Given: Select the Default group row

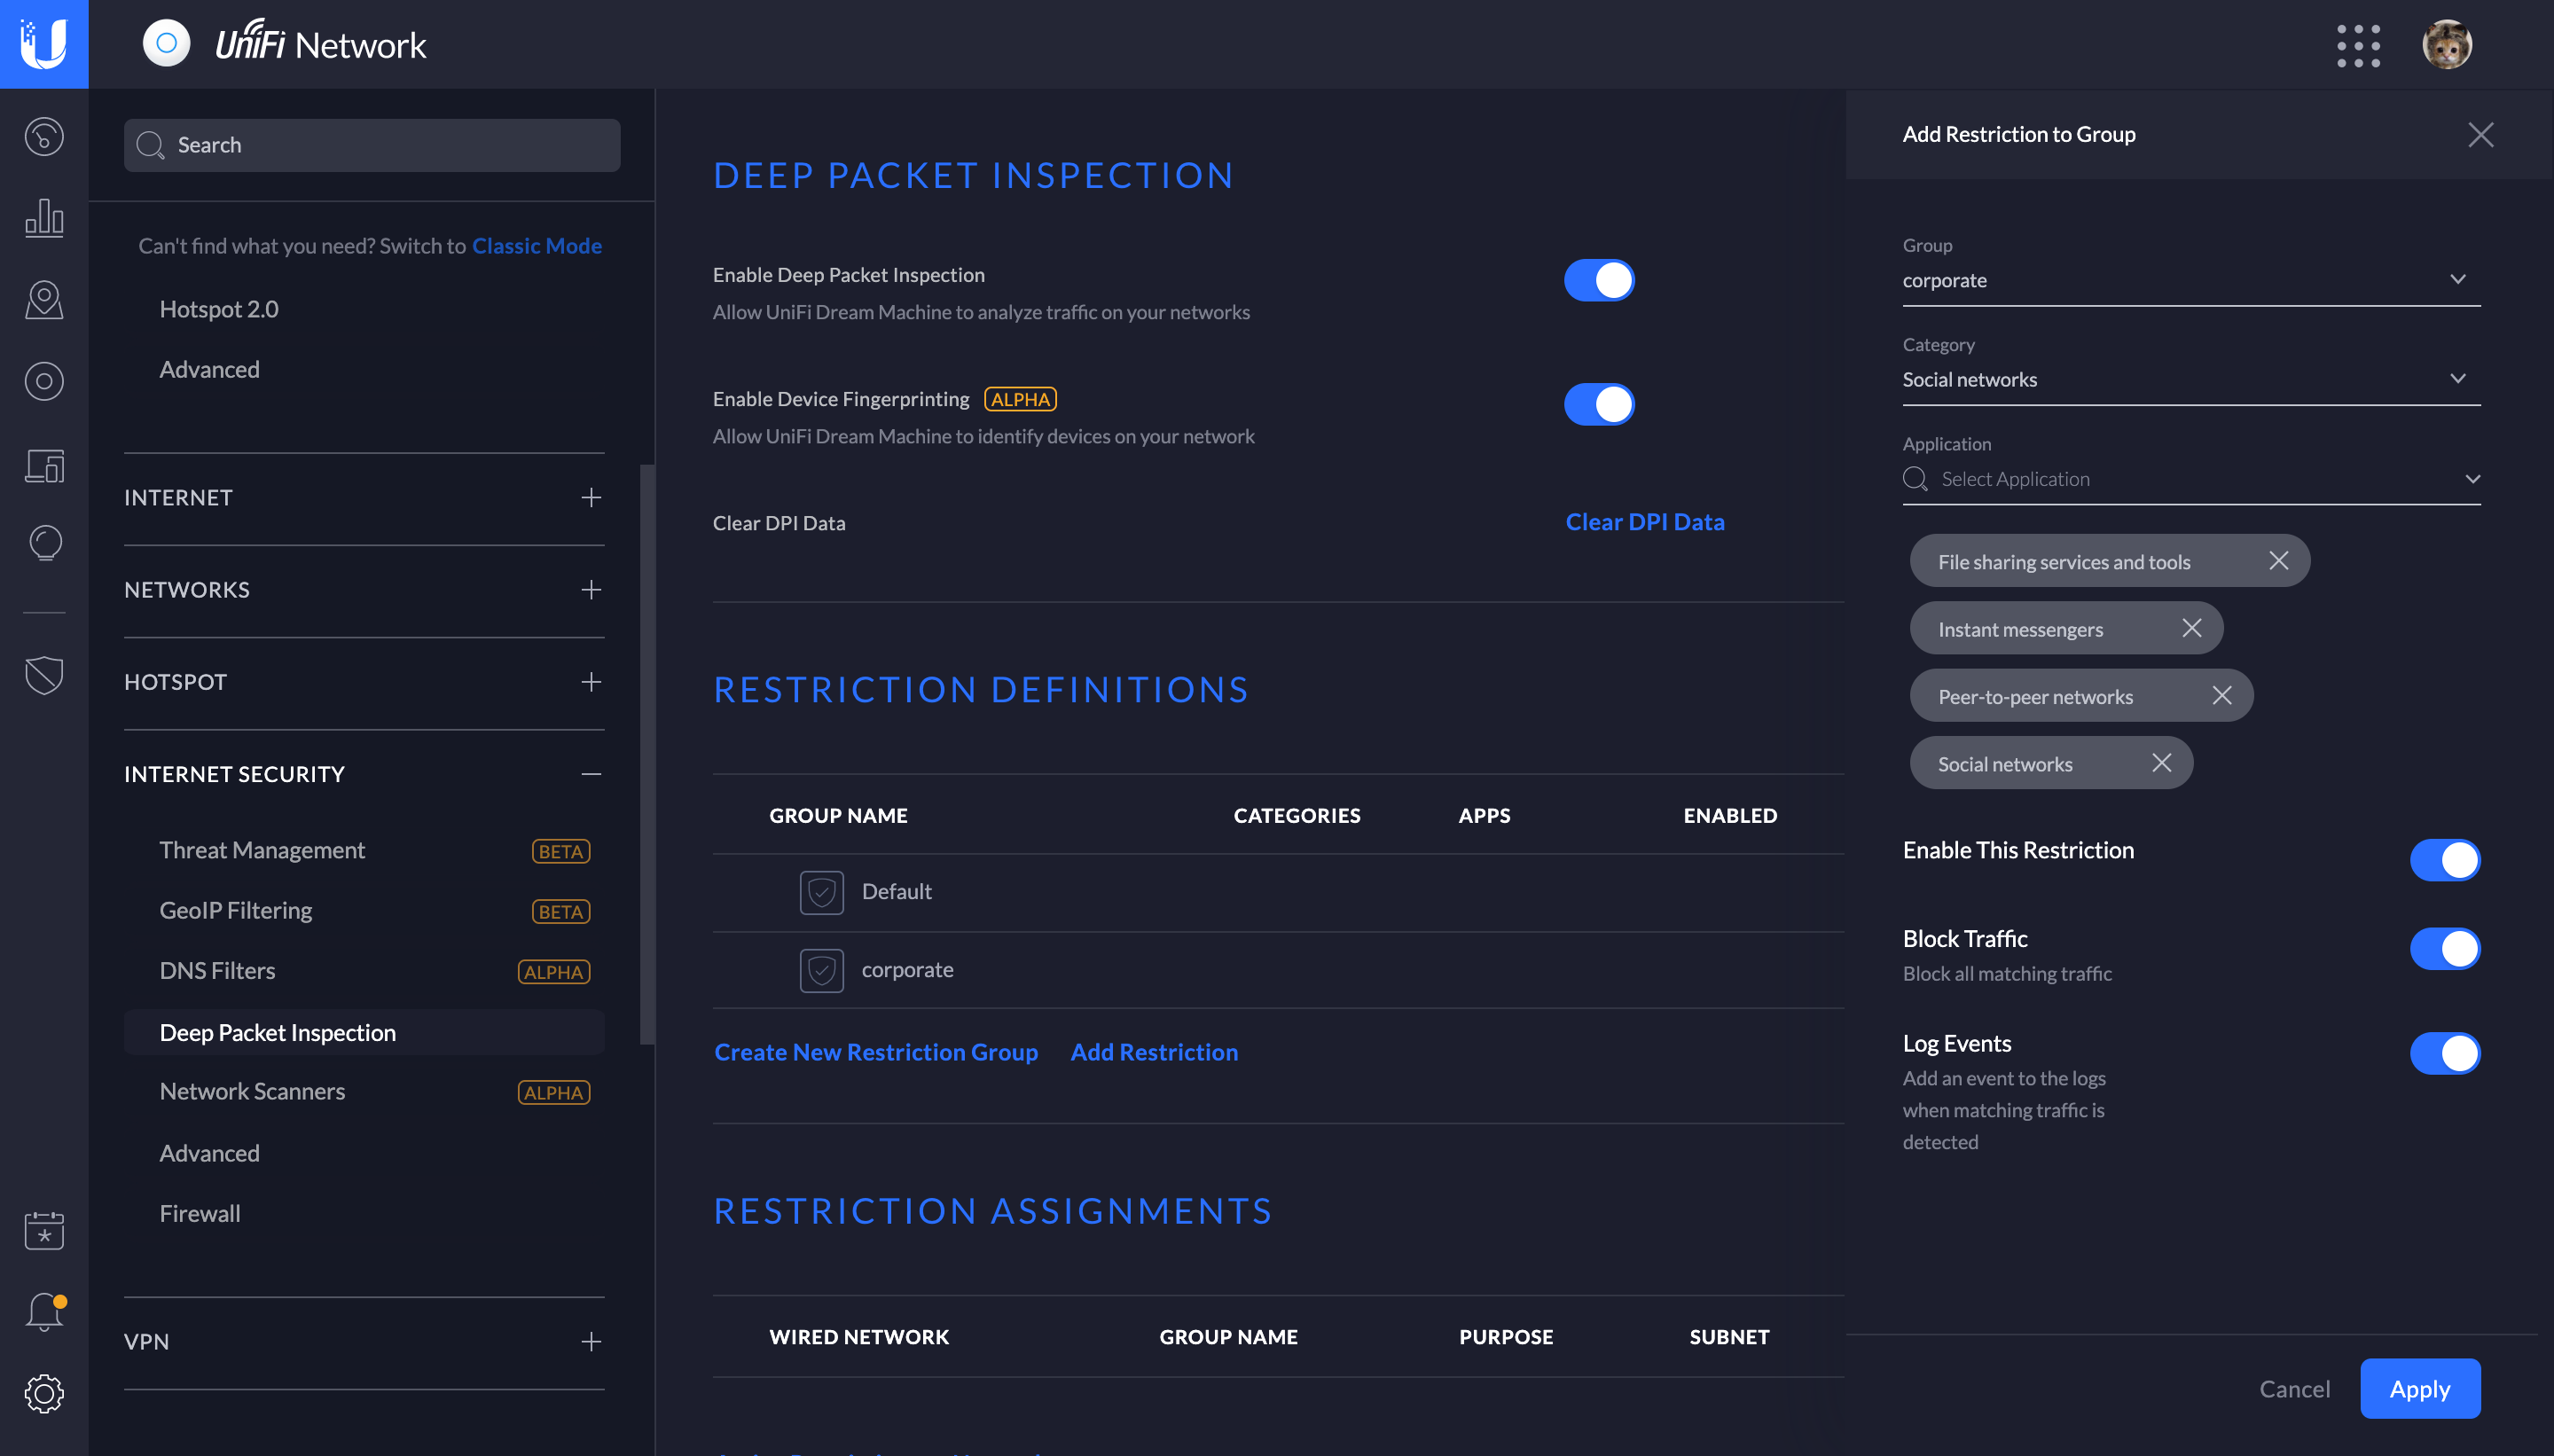Looking at the screenshot, I should click(1278, 892).
